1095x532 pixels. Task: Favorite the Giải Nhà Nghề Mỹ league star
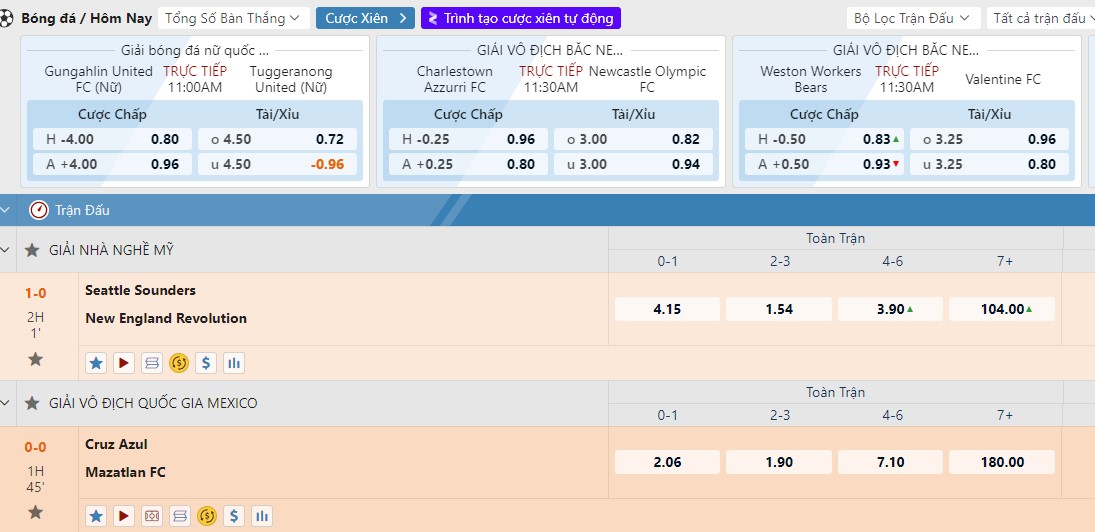pyautogui.click(x=32, y=250)
